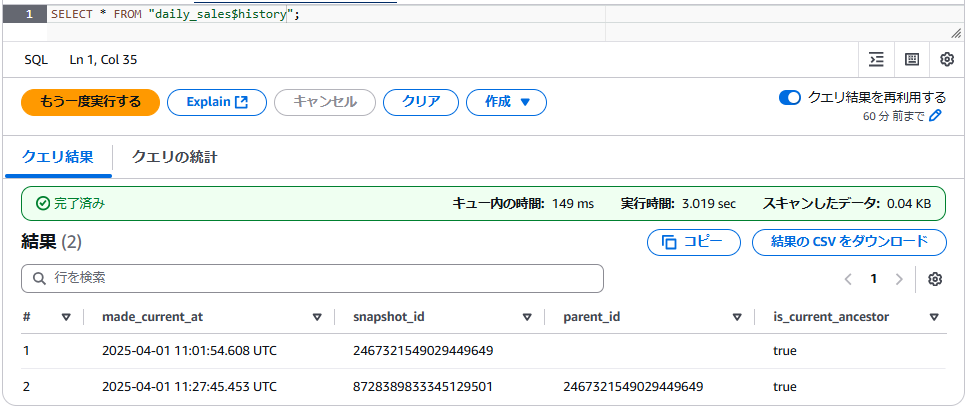Click キュー内の時間 149 ms value

(571, 204)
